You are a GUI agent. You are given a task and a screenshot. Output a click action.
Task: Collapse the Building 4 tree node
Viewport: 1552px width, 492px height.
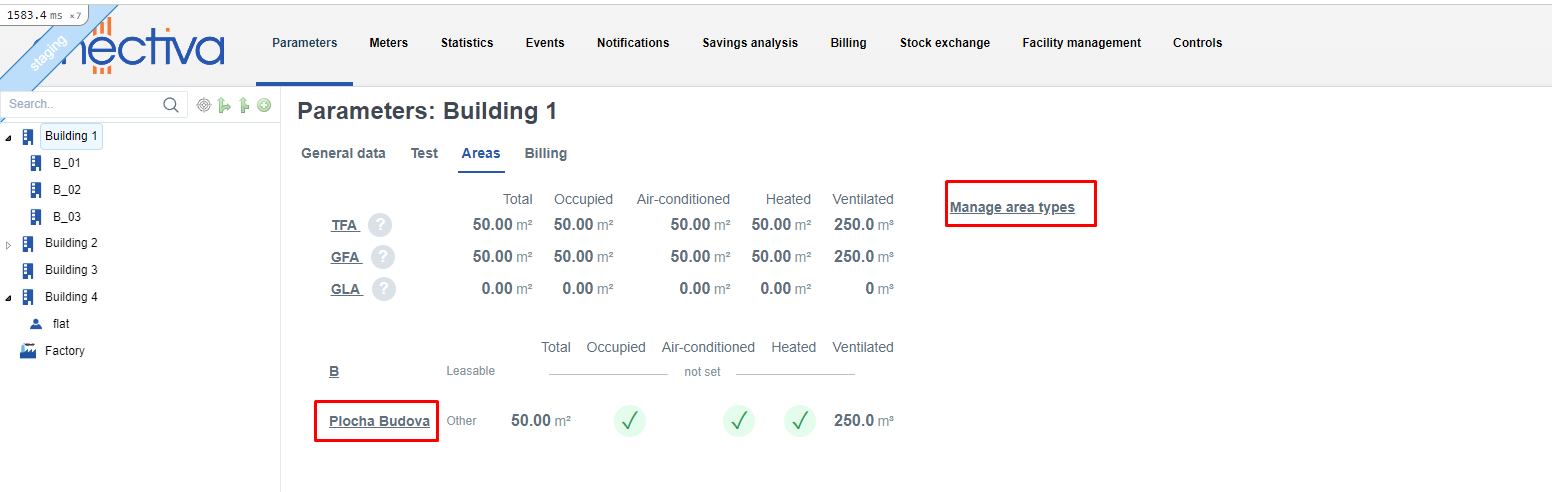tap(9, 298)
